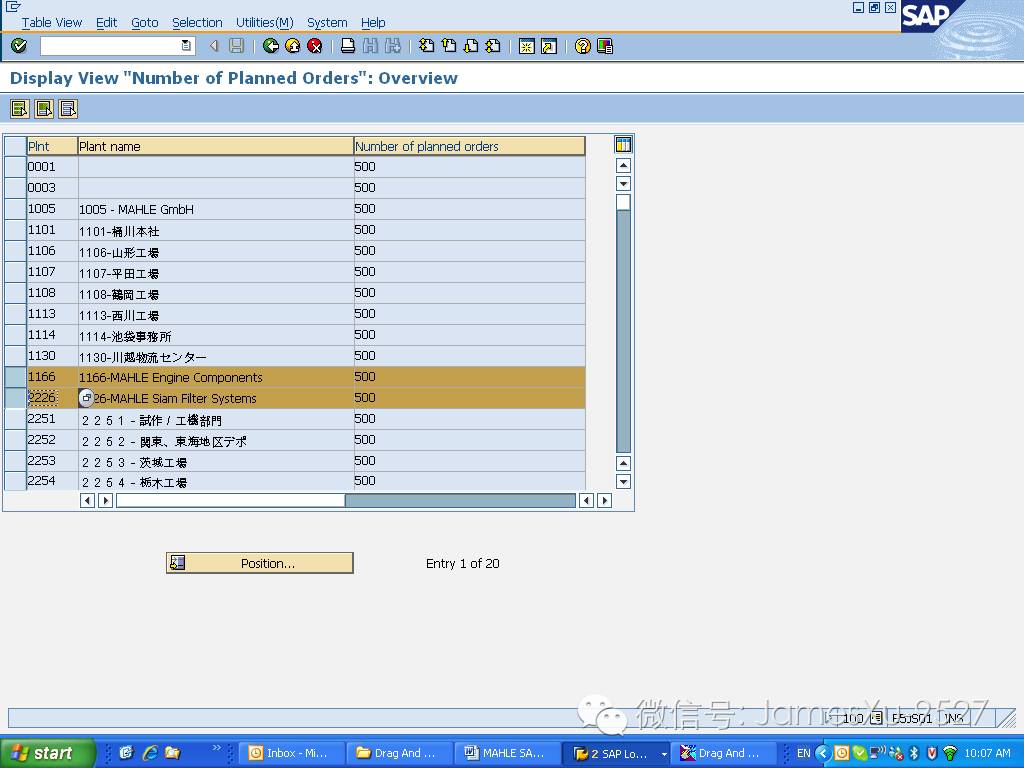This screenshot has height=768, width=1024.
Task: Click the plant number 2254 cell
Action: click(52, 481)
